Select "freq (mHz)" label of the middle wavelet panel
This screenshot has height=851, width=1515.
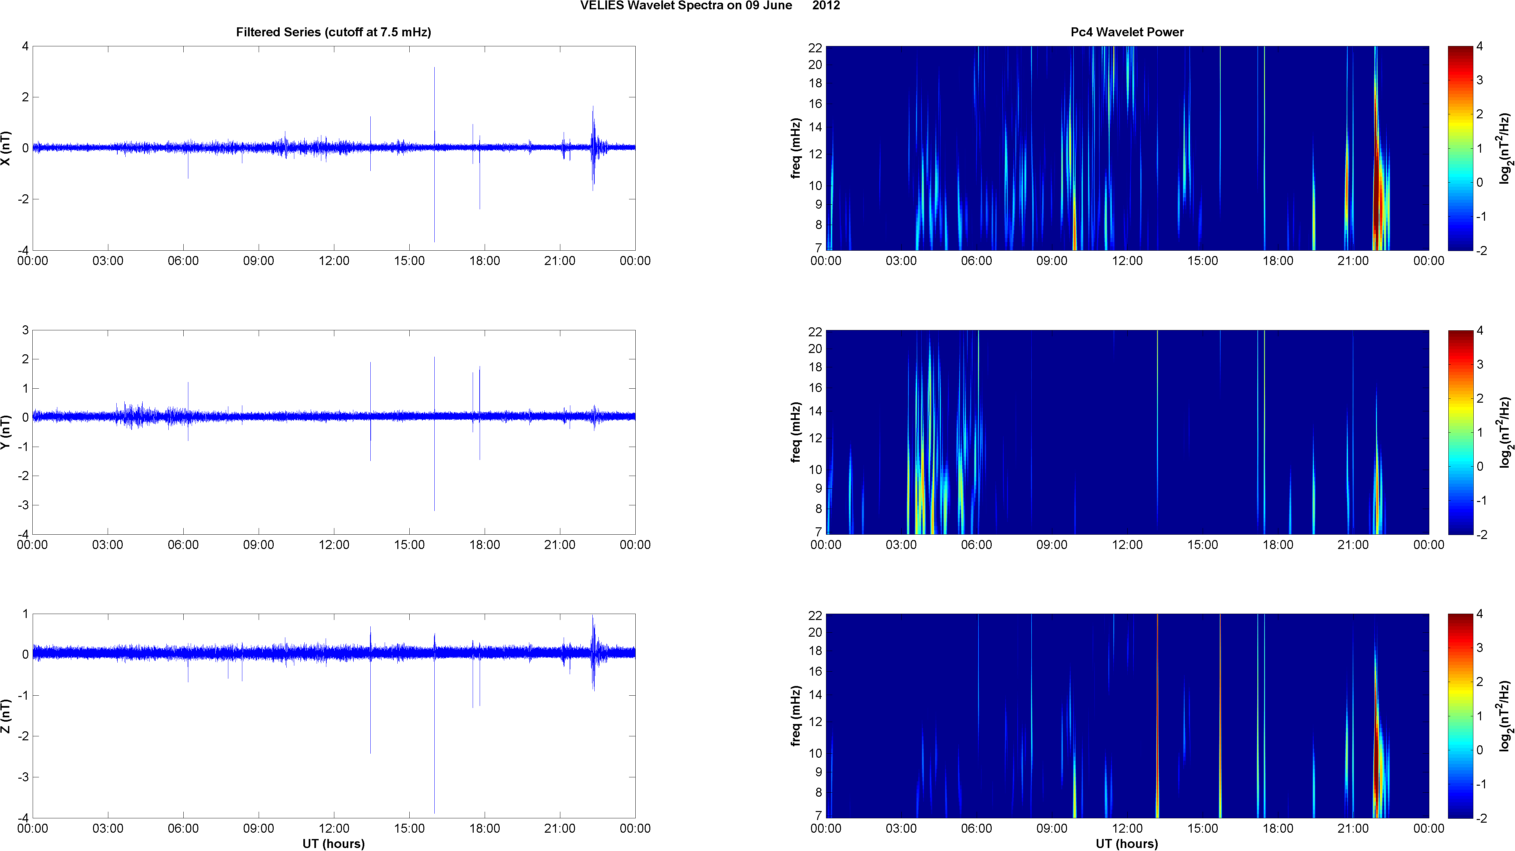796,432
